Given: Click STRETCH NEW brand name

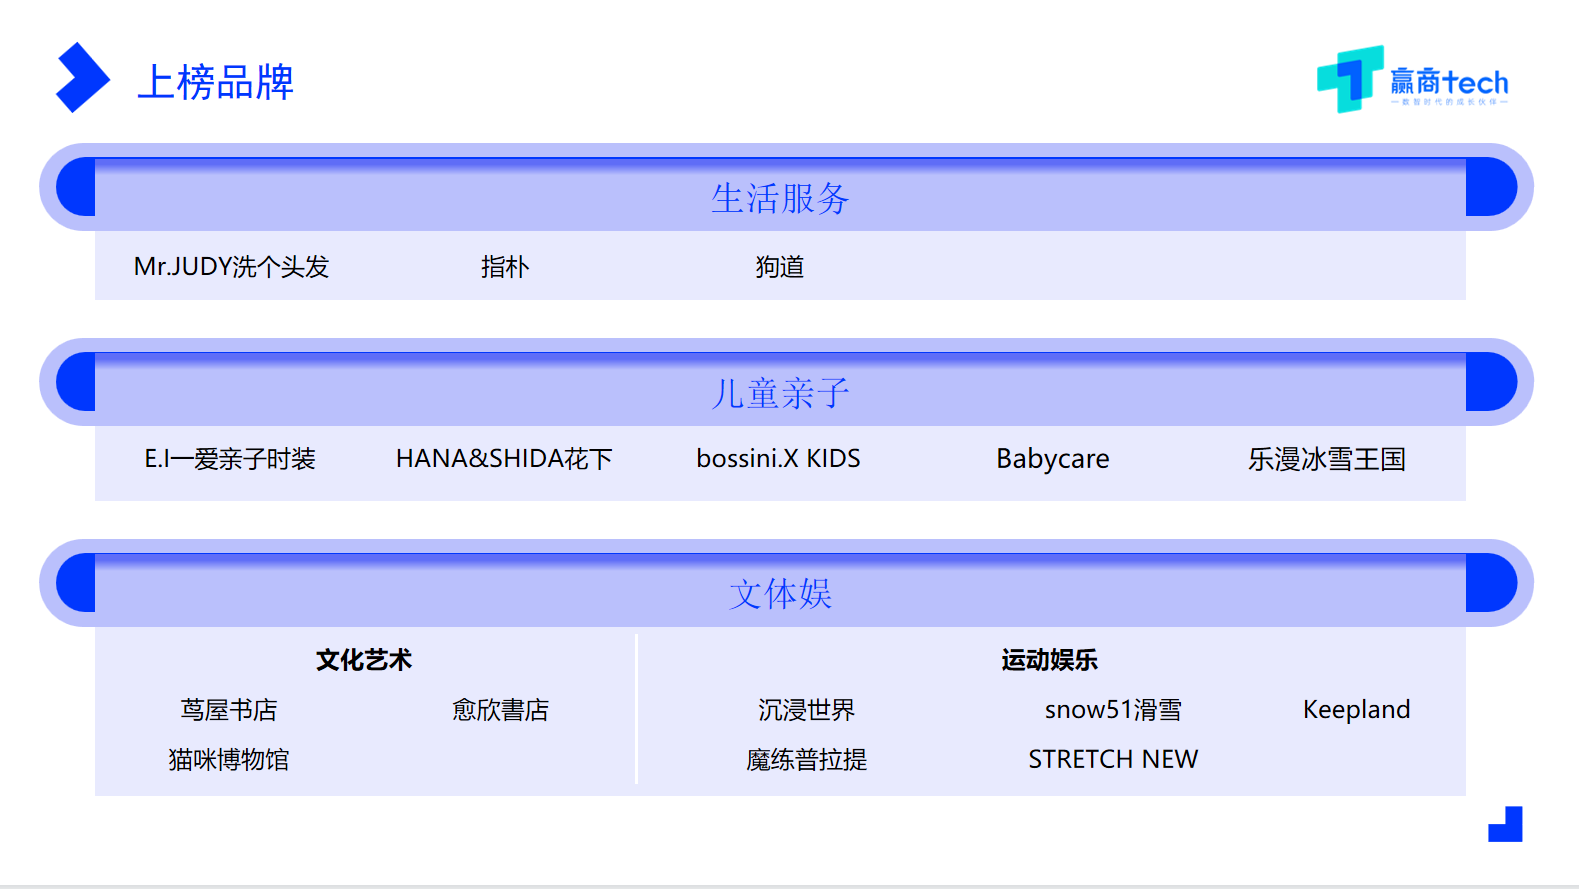Looking at the screenshot, I should [x=1113, y=760].
